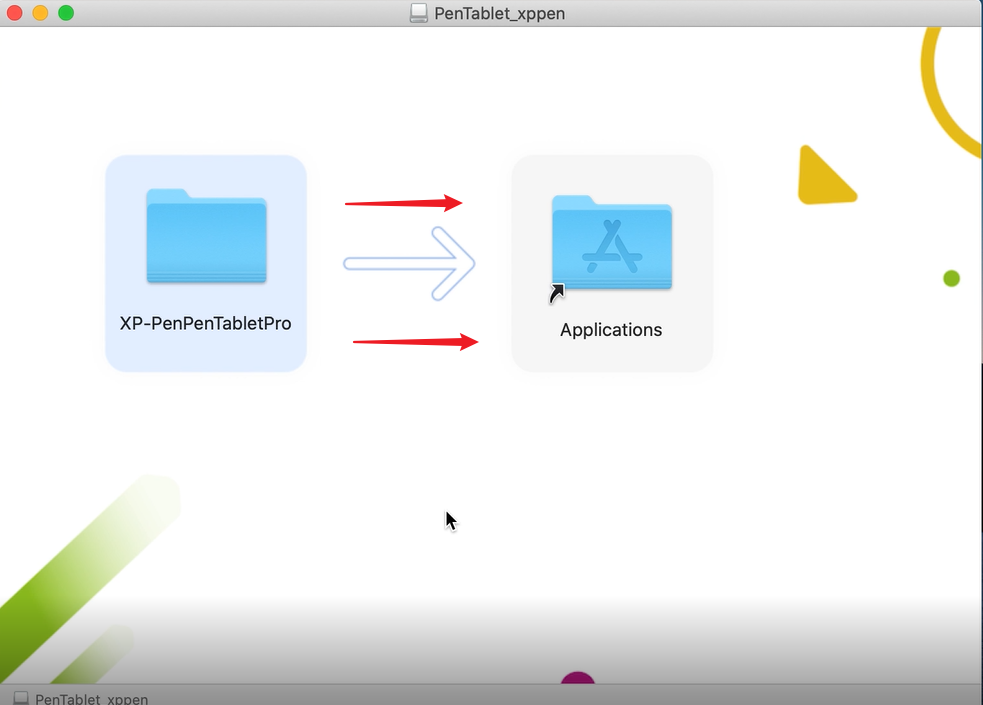Viewport: 983px width, 705px height.
Task: Click the PenTablet_xppen window title text
Action: [x=500, y=13]
